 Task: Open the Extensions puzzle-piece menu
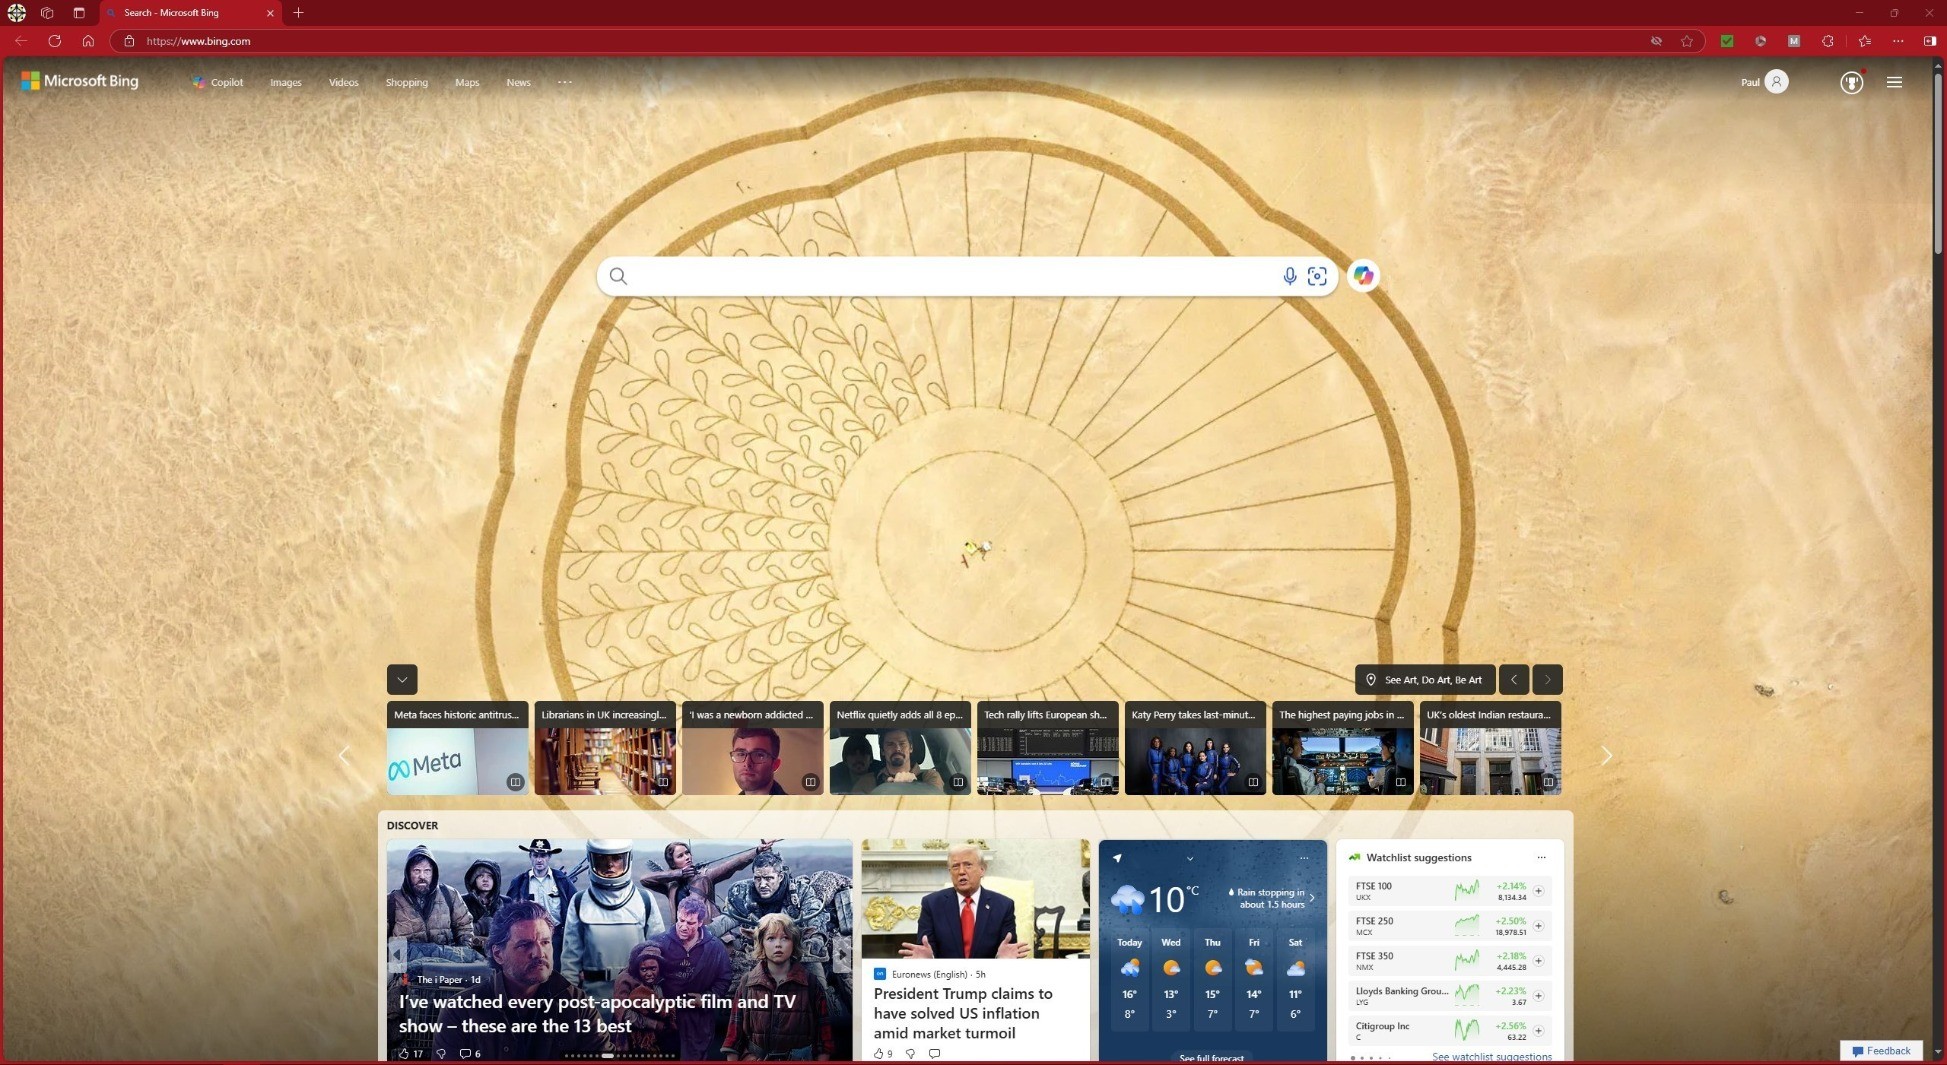tap(1828, 41)
